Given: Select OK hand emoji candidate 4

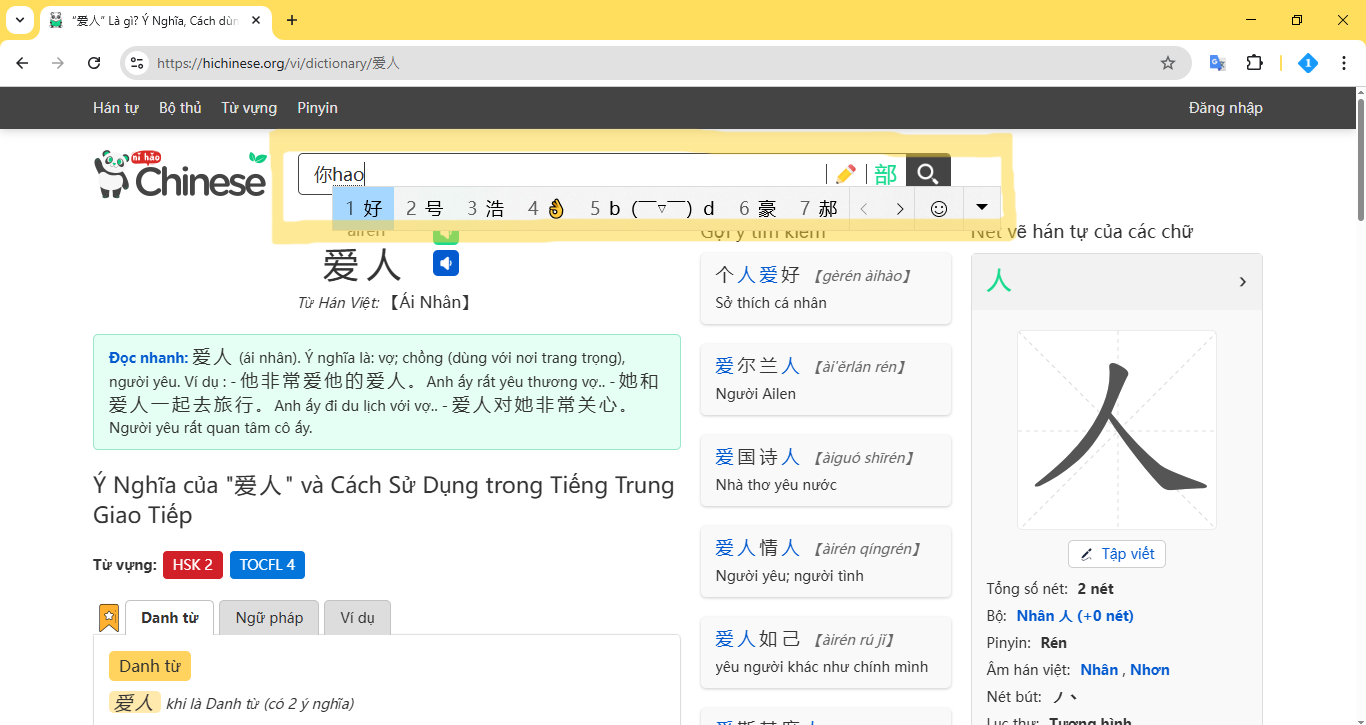Looking at the screenshot, I should (547, 208).
